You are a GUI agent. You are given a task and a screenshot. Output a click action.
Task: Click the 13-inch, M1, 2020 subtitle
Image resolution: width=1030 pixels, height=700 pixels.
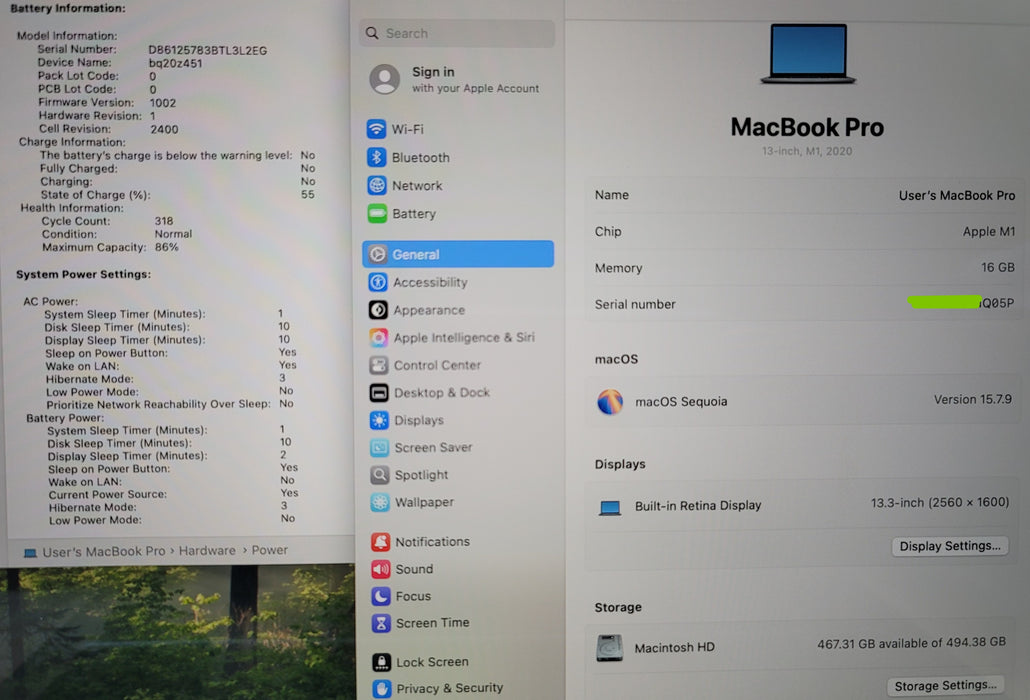click(x=807, y=151)
